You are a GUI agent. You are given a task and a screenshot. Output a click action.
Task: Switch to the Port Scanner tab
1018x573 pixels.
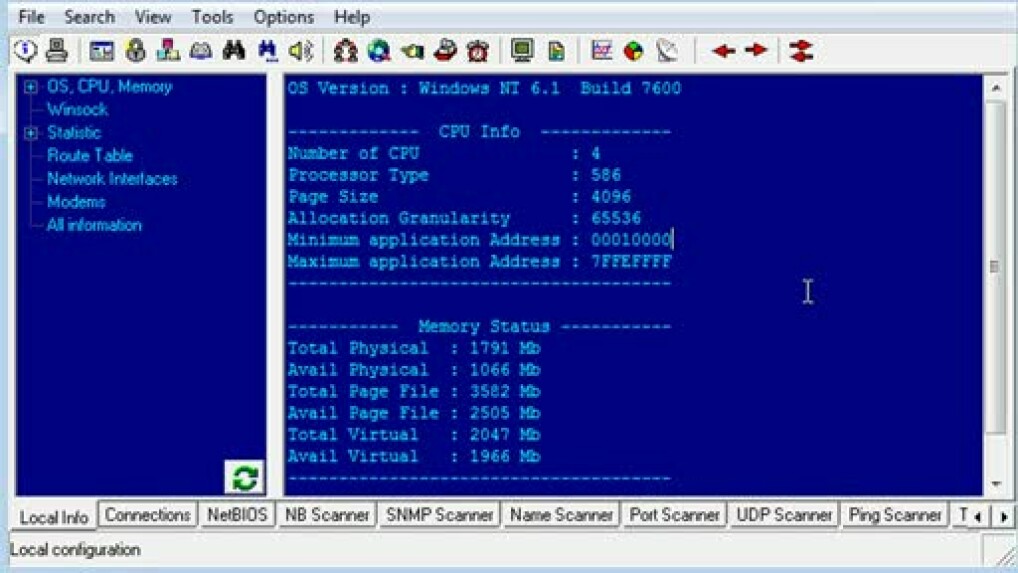pos(674,515)
